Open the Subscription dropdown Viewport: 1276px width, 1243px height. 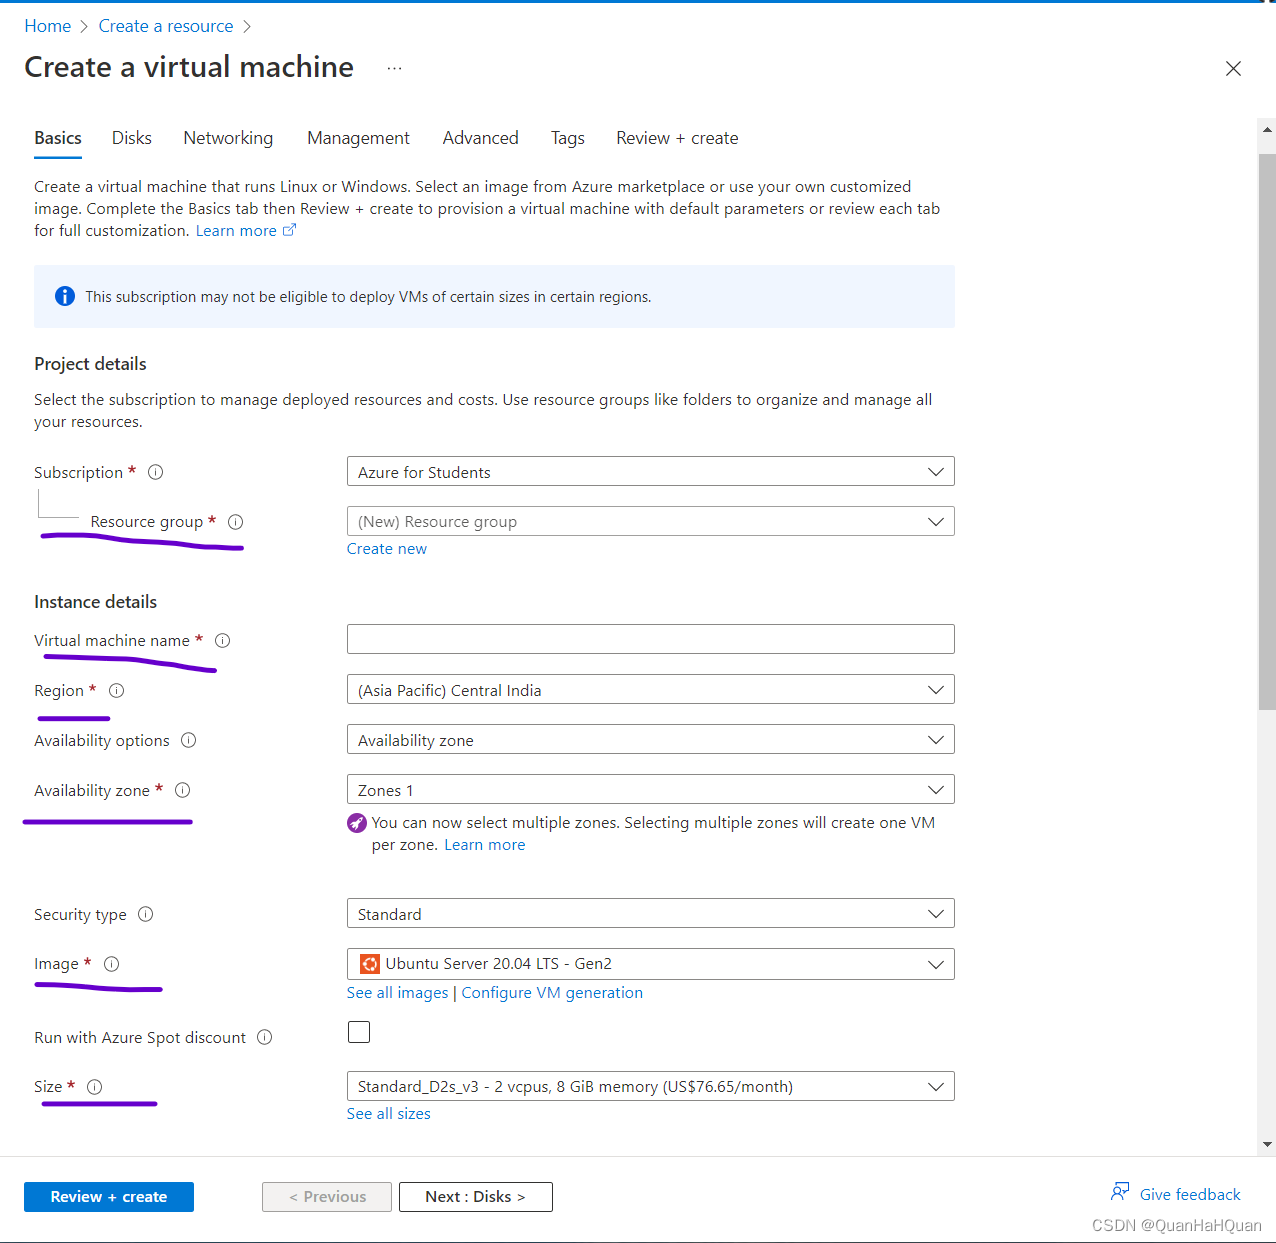650,471
